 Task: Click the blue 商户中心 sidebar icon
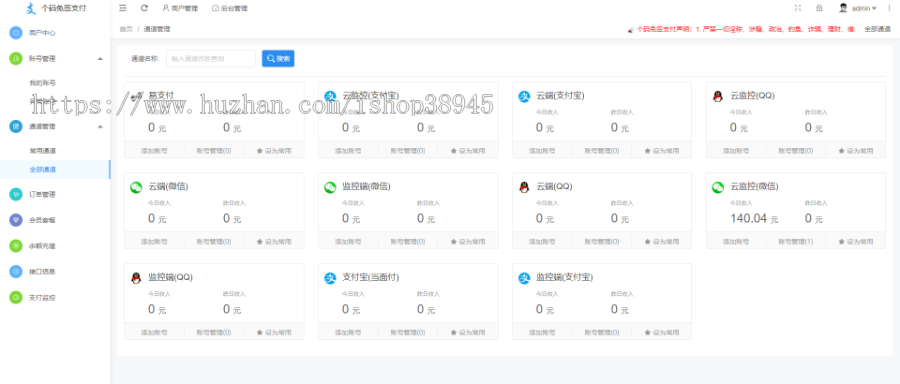point(16,33)
